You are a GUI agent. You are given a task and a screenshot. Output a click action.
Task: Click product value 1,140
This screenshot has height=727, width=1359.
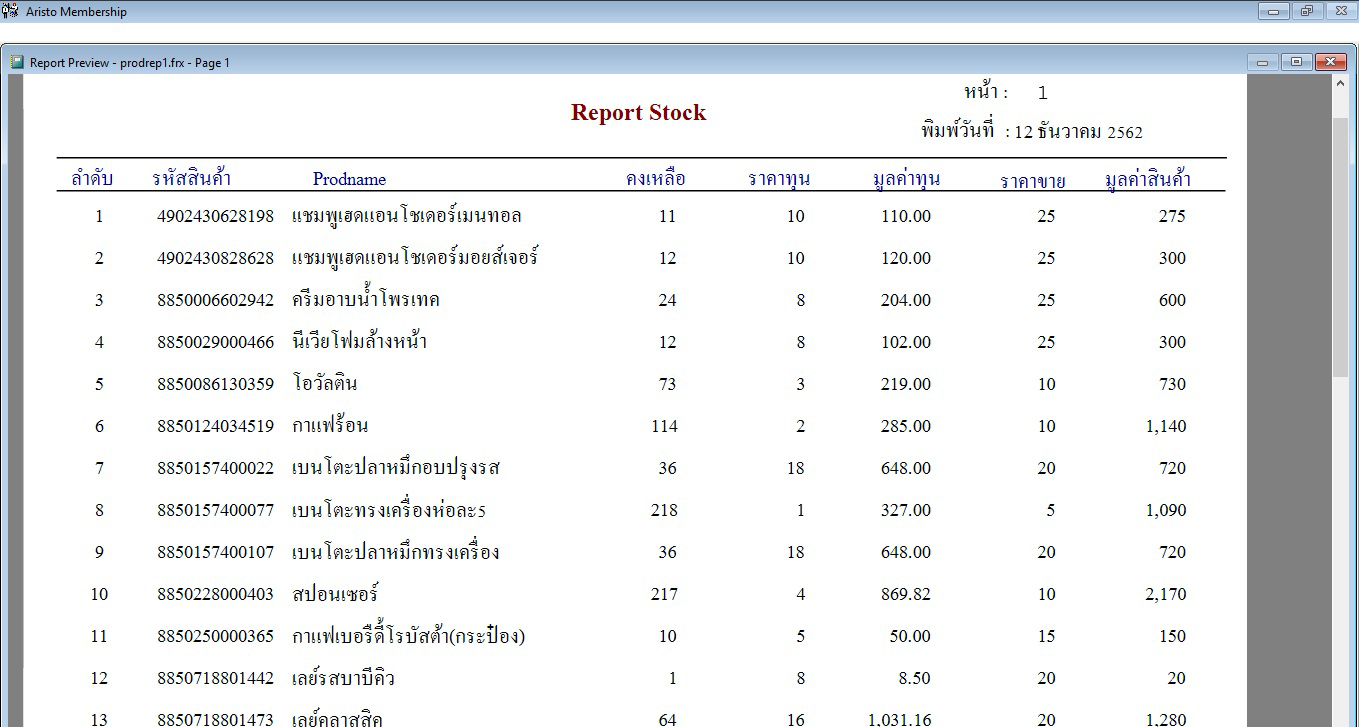[1166, 426]
